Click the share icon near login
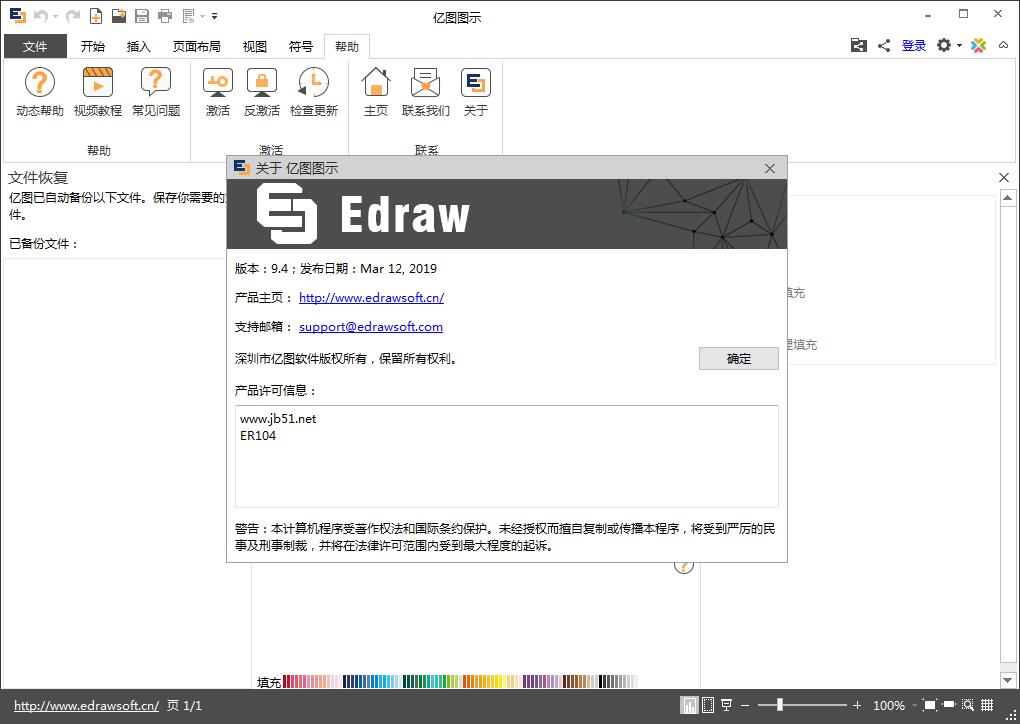Image resolution: width=1020 pixels, height=724 pixels. 883,45
